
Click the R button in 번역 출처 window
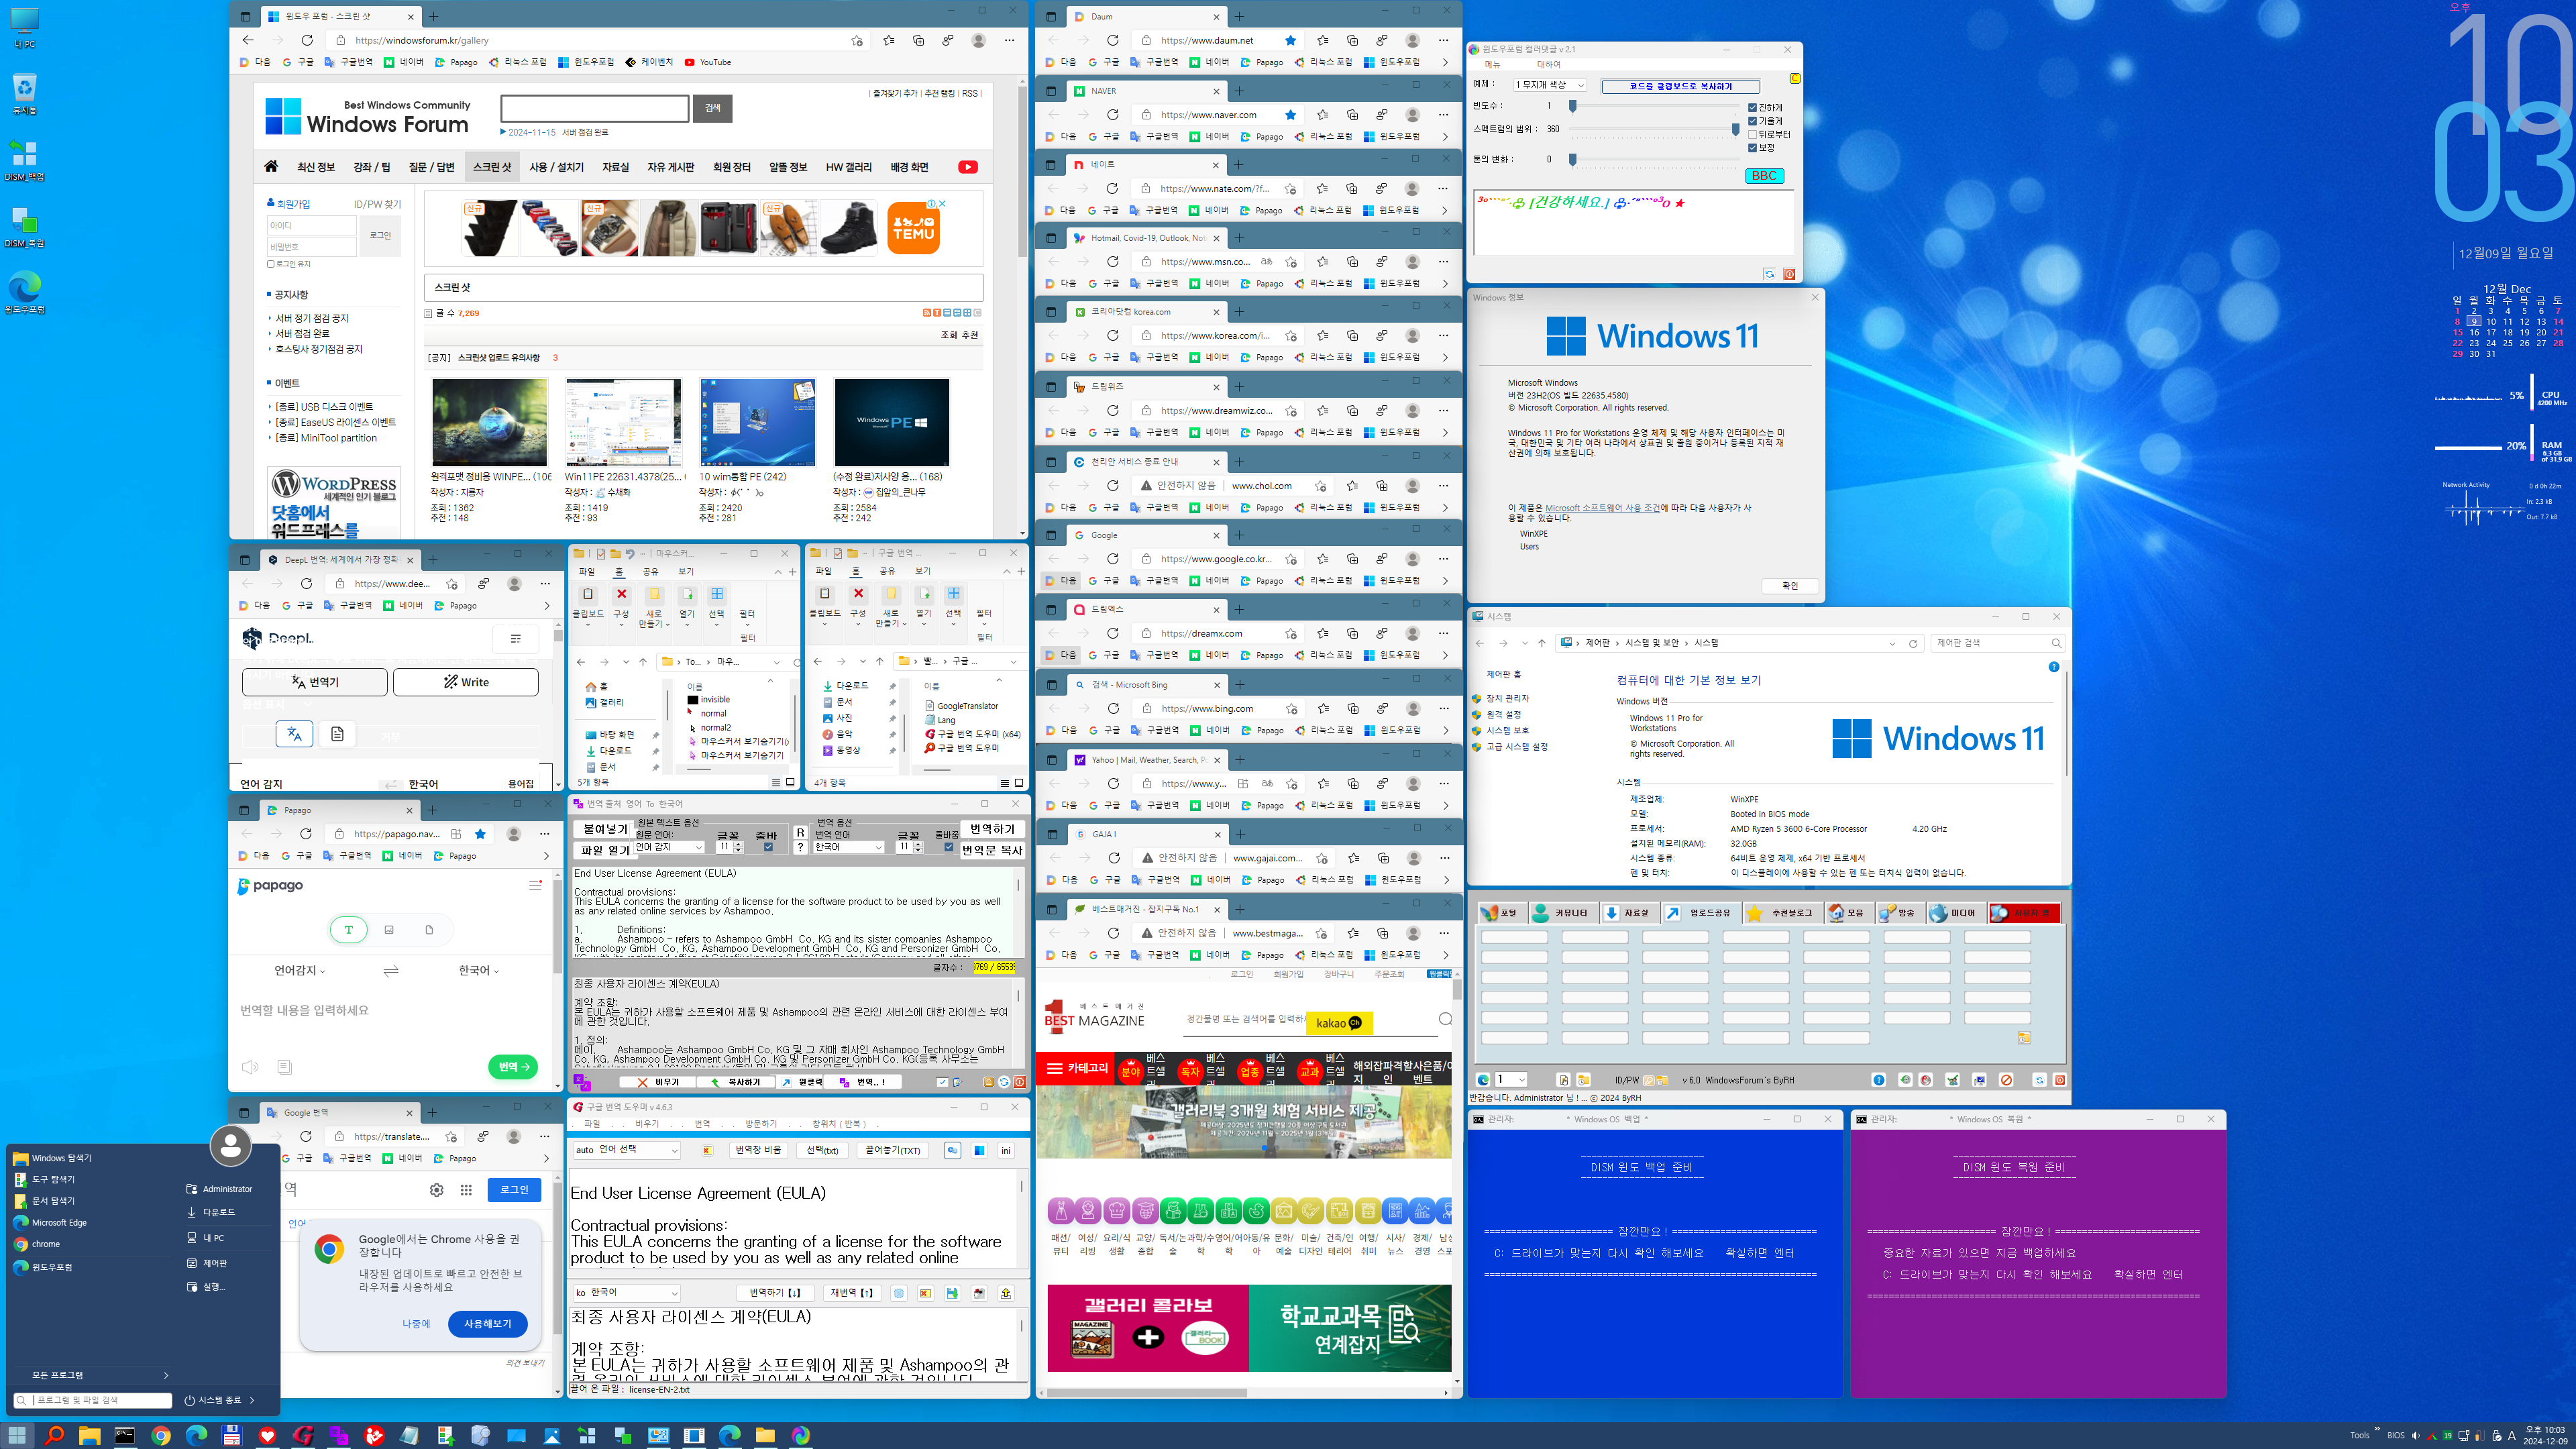coord(800,832)
